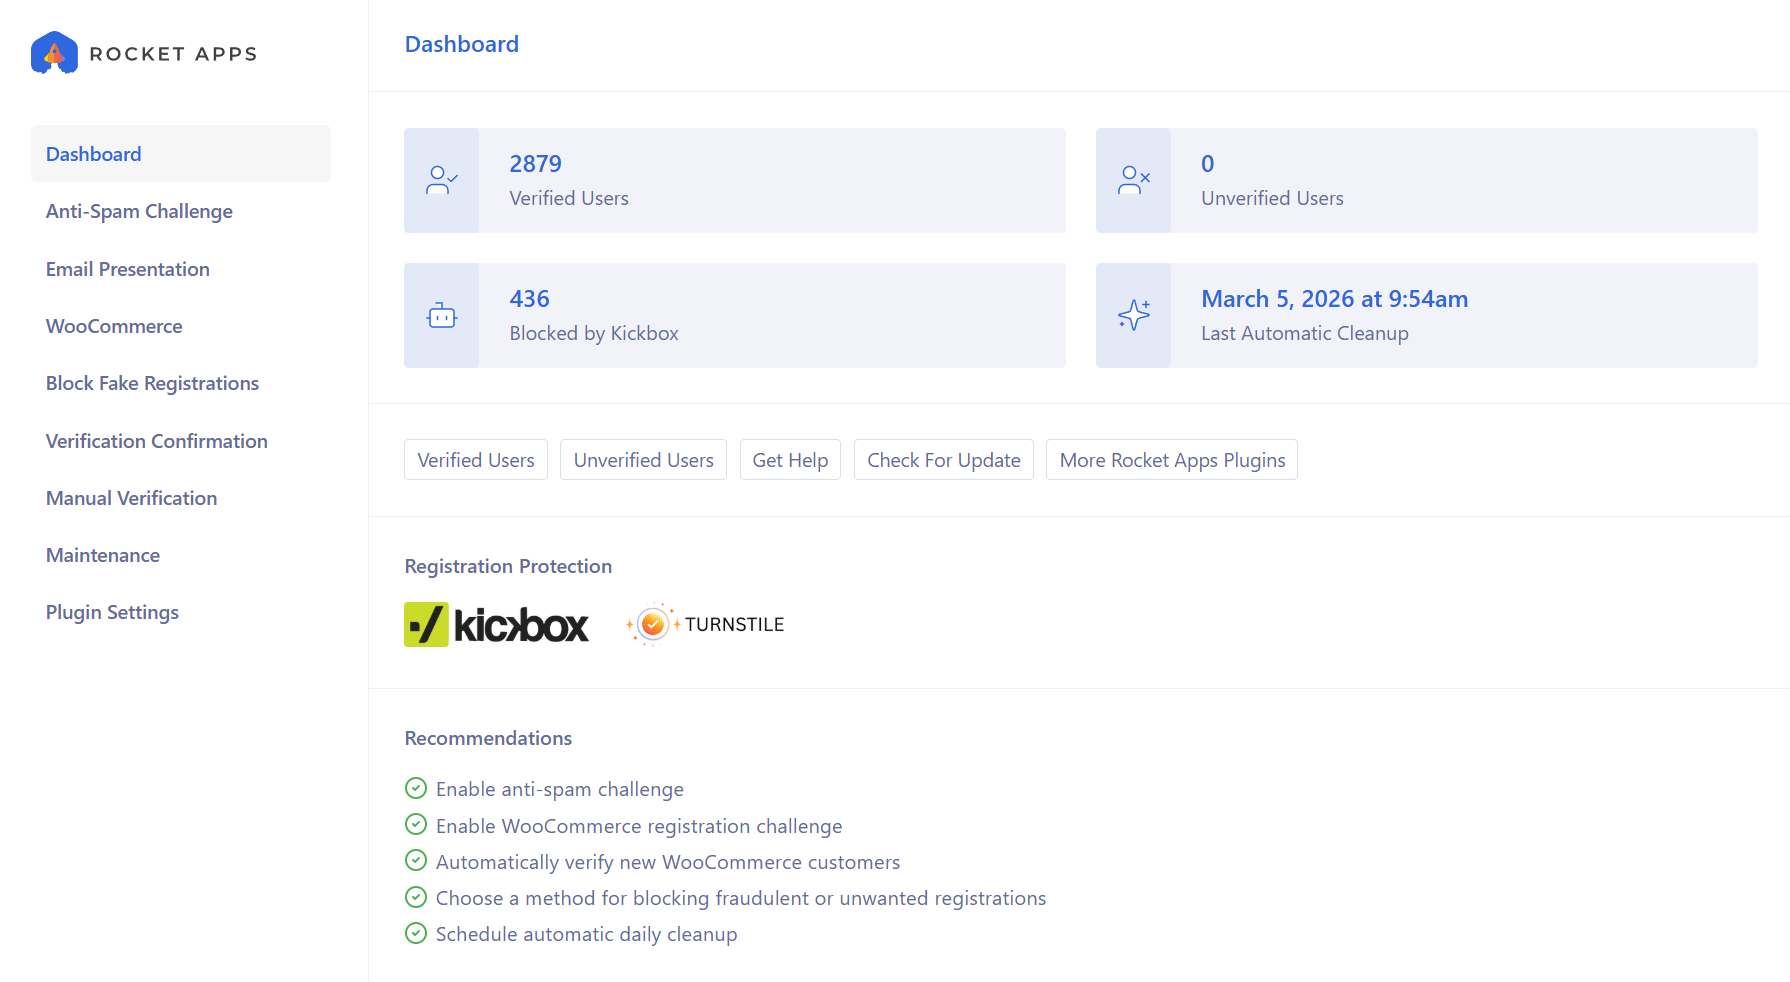The height and width of the screenshot is (982, 1790).
Task: Click the Last Automatic Cleanup sparkle icon
Action: coord(1133,315)
